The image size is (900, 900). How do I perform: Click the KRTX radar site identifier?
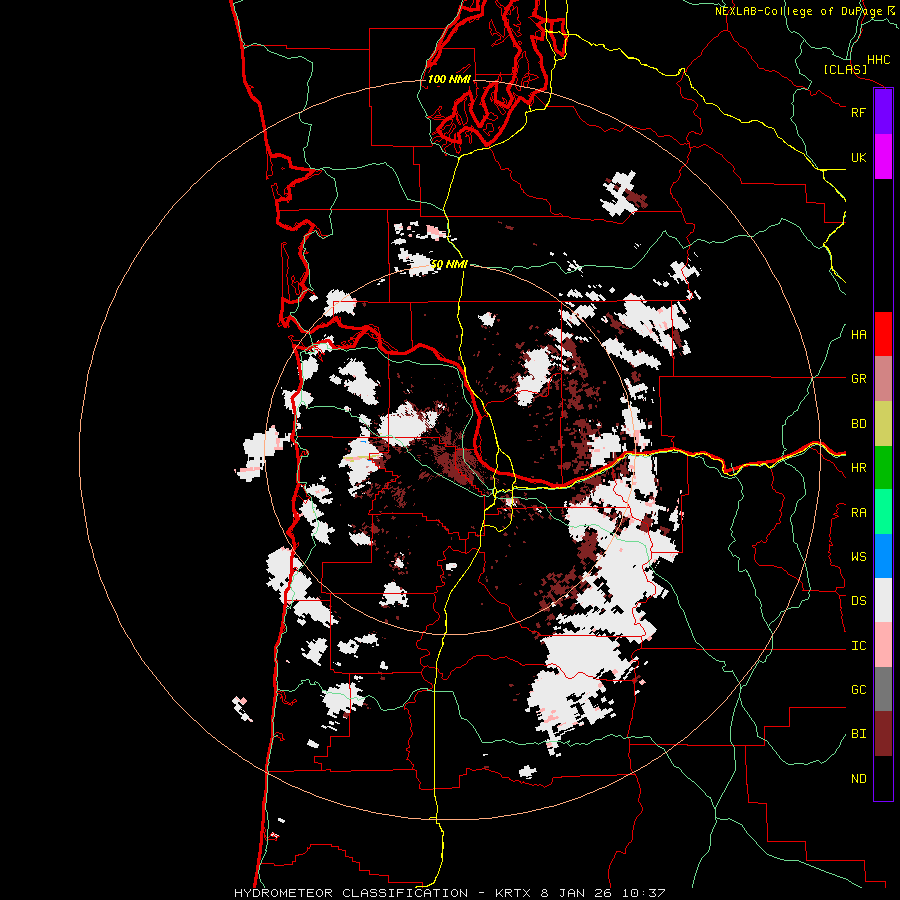click(x=513, y=893)
